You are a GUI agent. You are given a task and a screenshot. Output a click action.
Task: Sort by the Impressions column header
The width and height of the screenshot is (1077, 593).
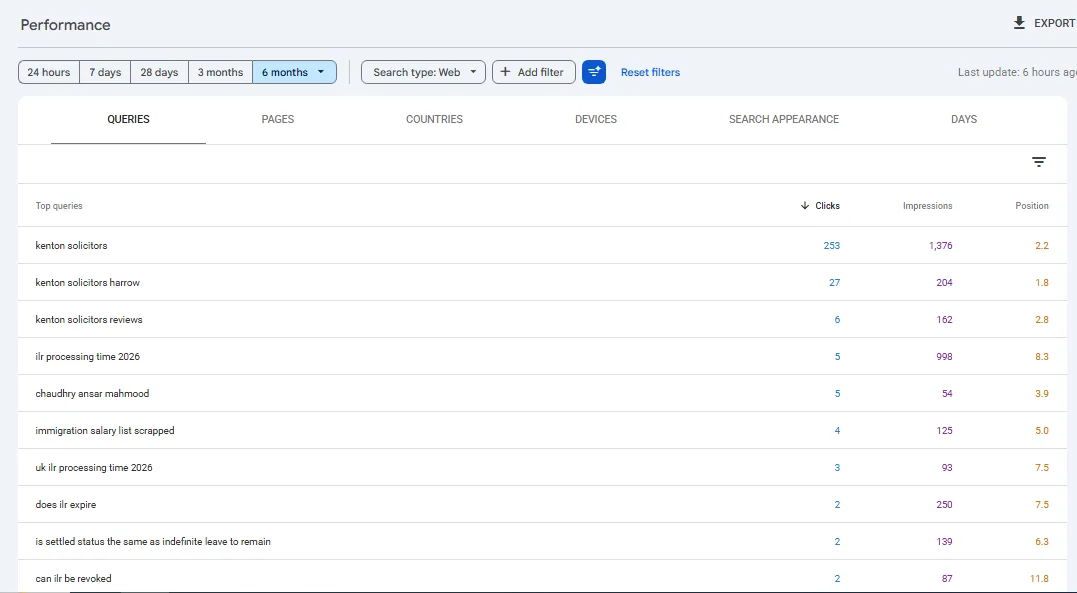pyautogui.click(x=927, y=205)
